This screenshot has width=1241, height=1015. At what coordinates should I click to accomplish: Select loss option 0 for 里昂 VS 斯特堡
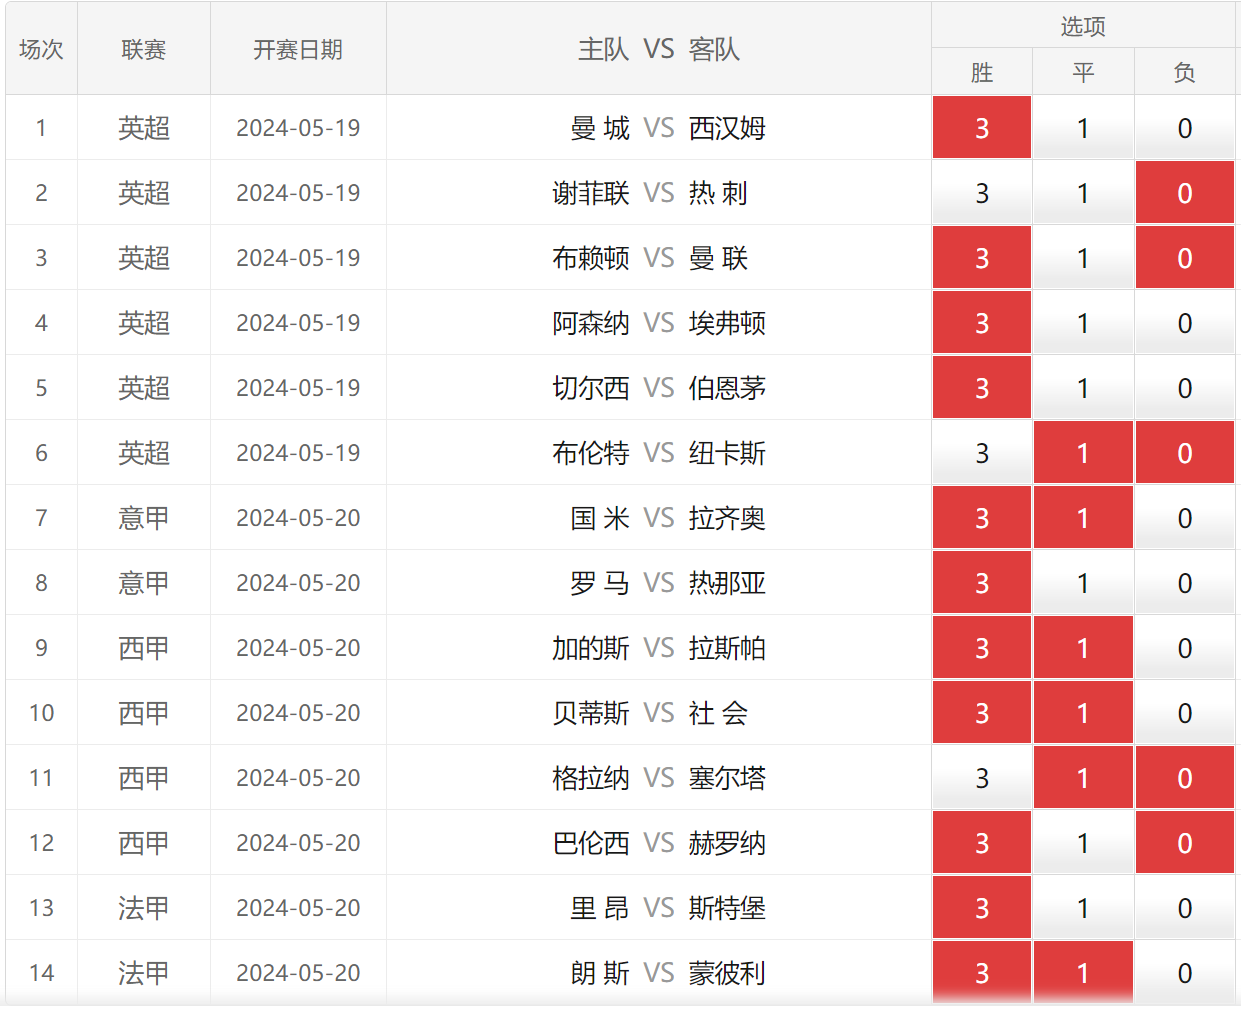click(x=1185, y=908)
